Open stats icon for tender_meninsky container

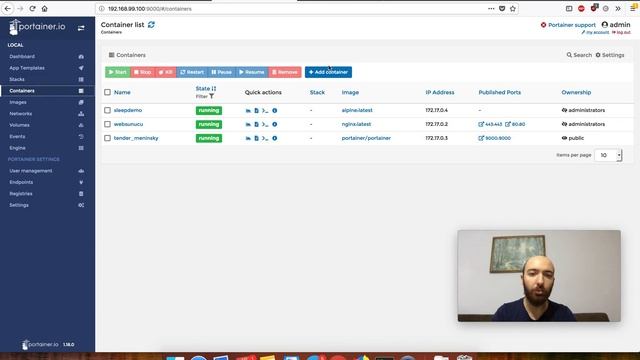(x=248, y=138)
